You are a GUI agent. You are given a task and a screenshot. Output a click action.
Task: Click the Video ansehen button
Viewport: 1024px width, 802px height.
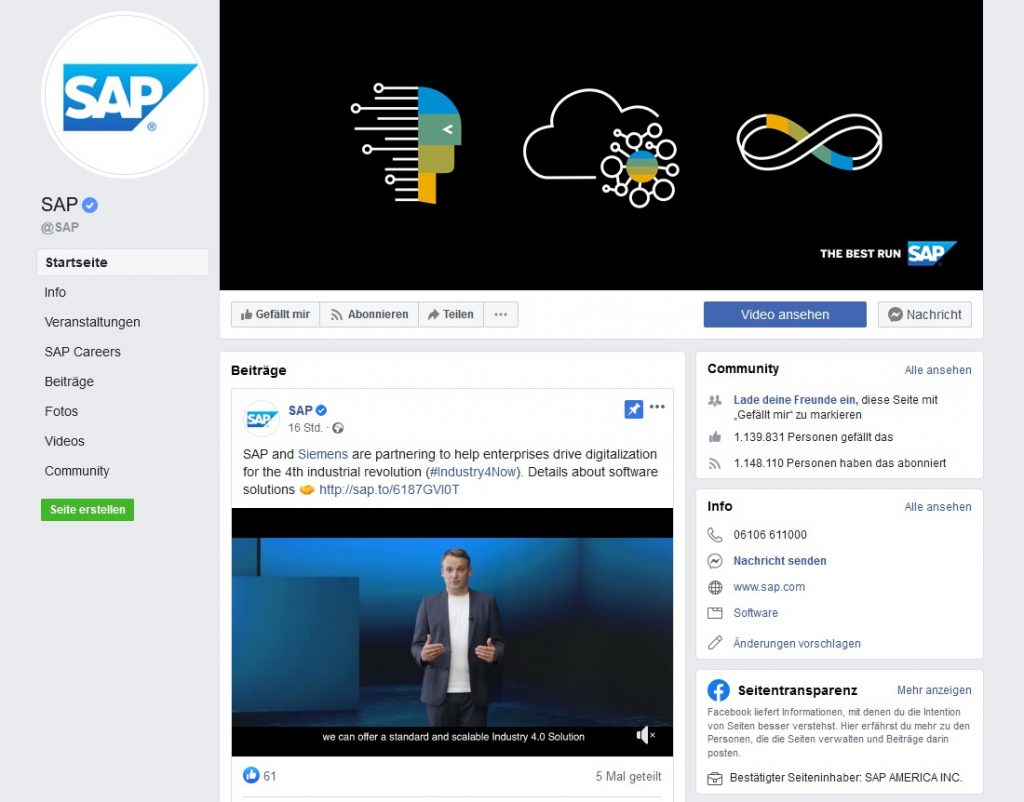[x=785, y=314]
